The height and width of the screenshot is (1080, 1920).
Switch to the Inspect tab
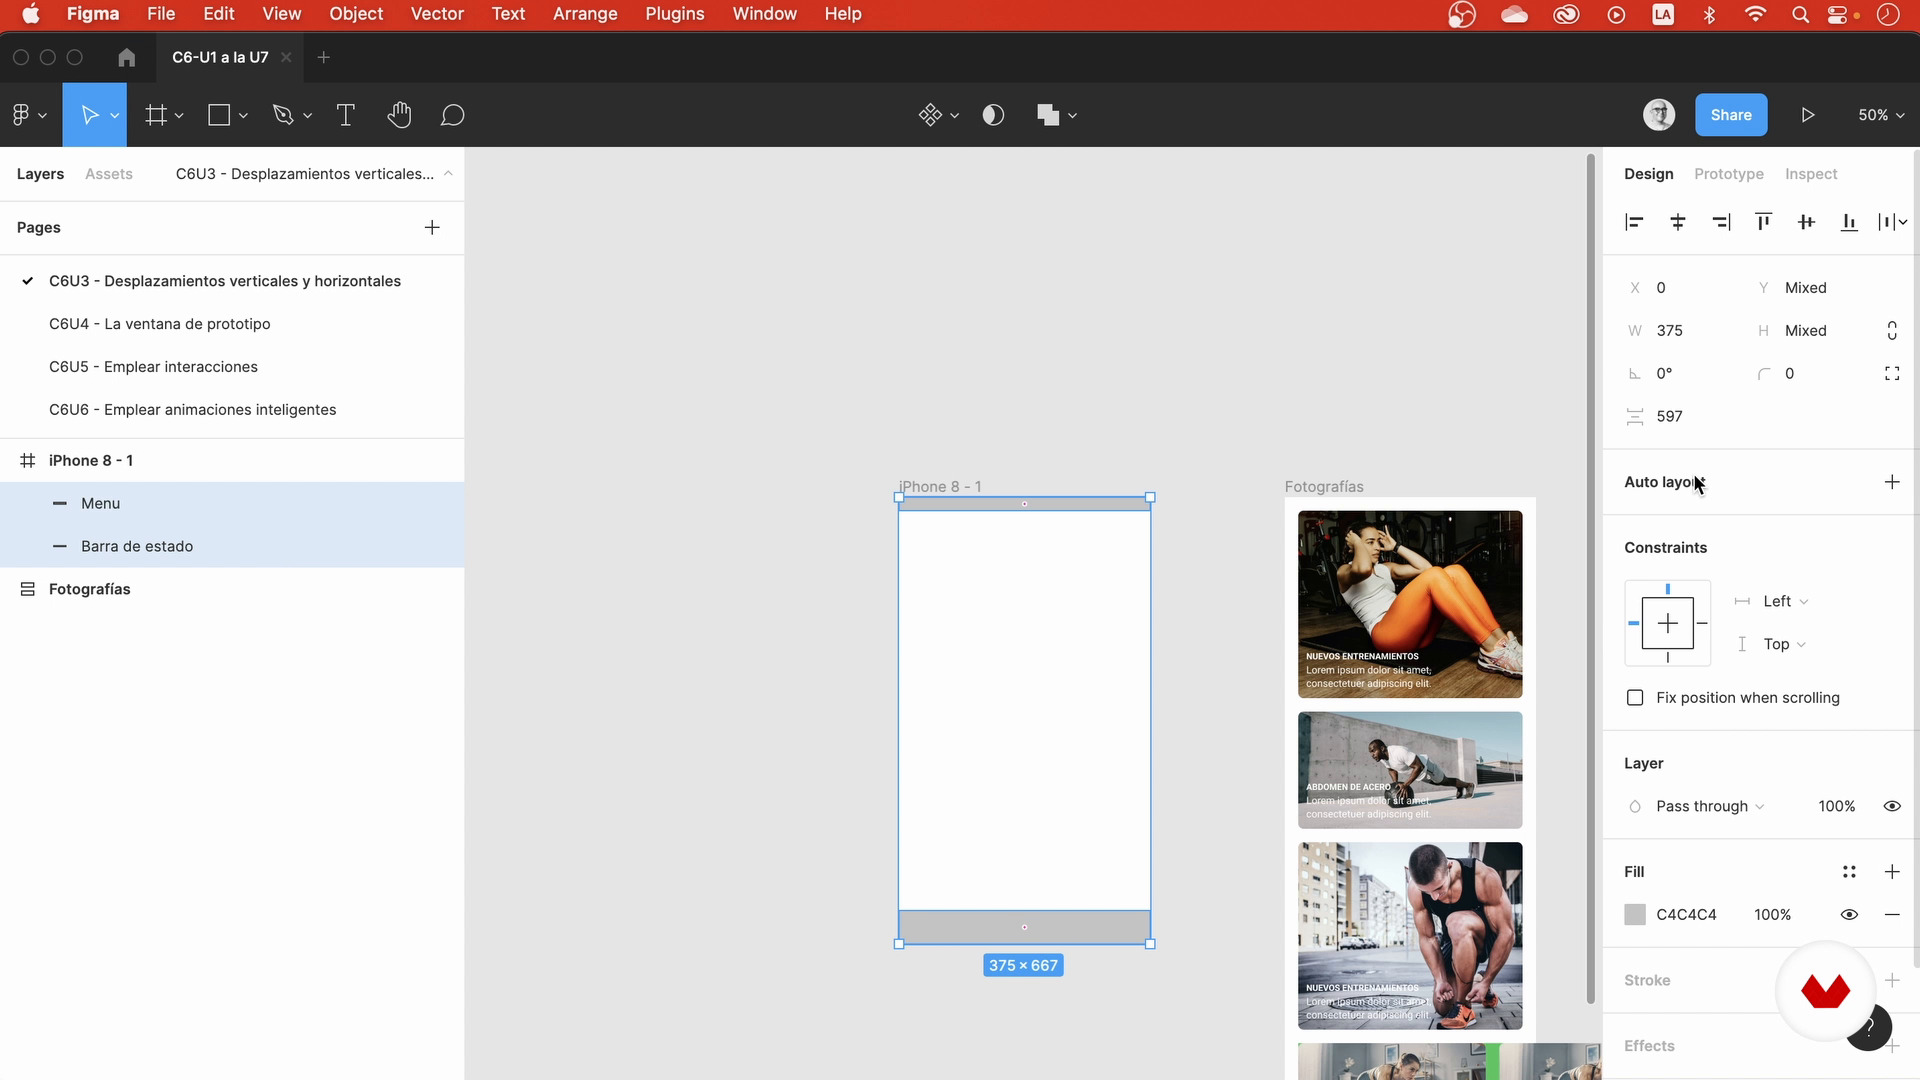[x=1811, y=174]
